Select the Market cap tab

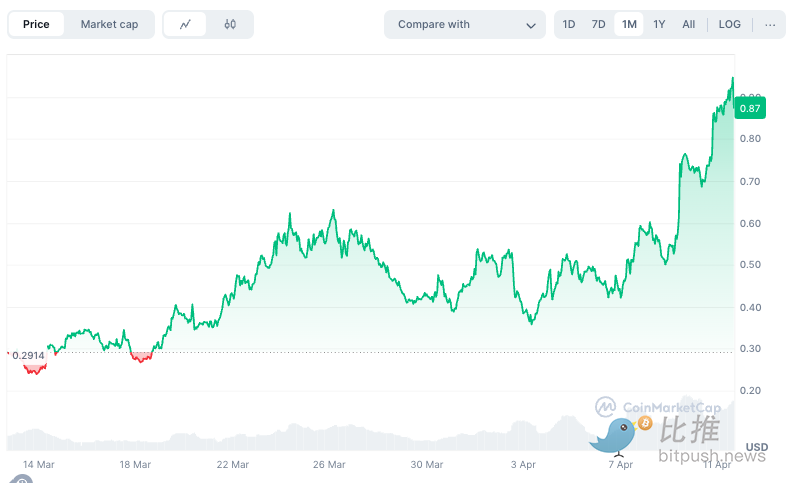pyautogui.click(x=109, y=24)
